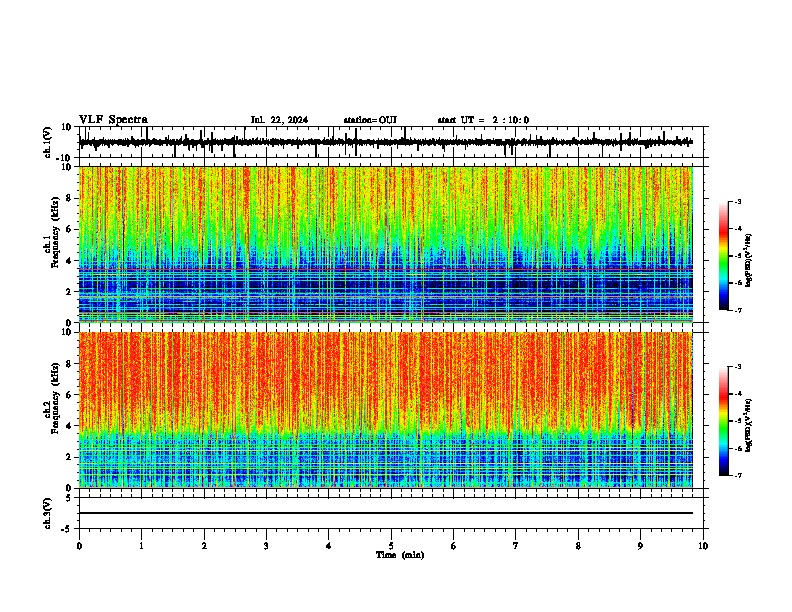Click the "start UT = 2:10:0" header text

[483, 120]
